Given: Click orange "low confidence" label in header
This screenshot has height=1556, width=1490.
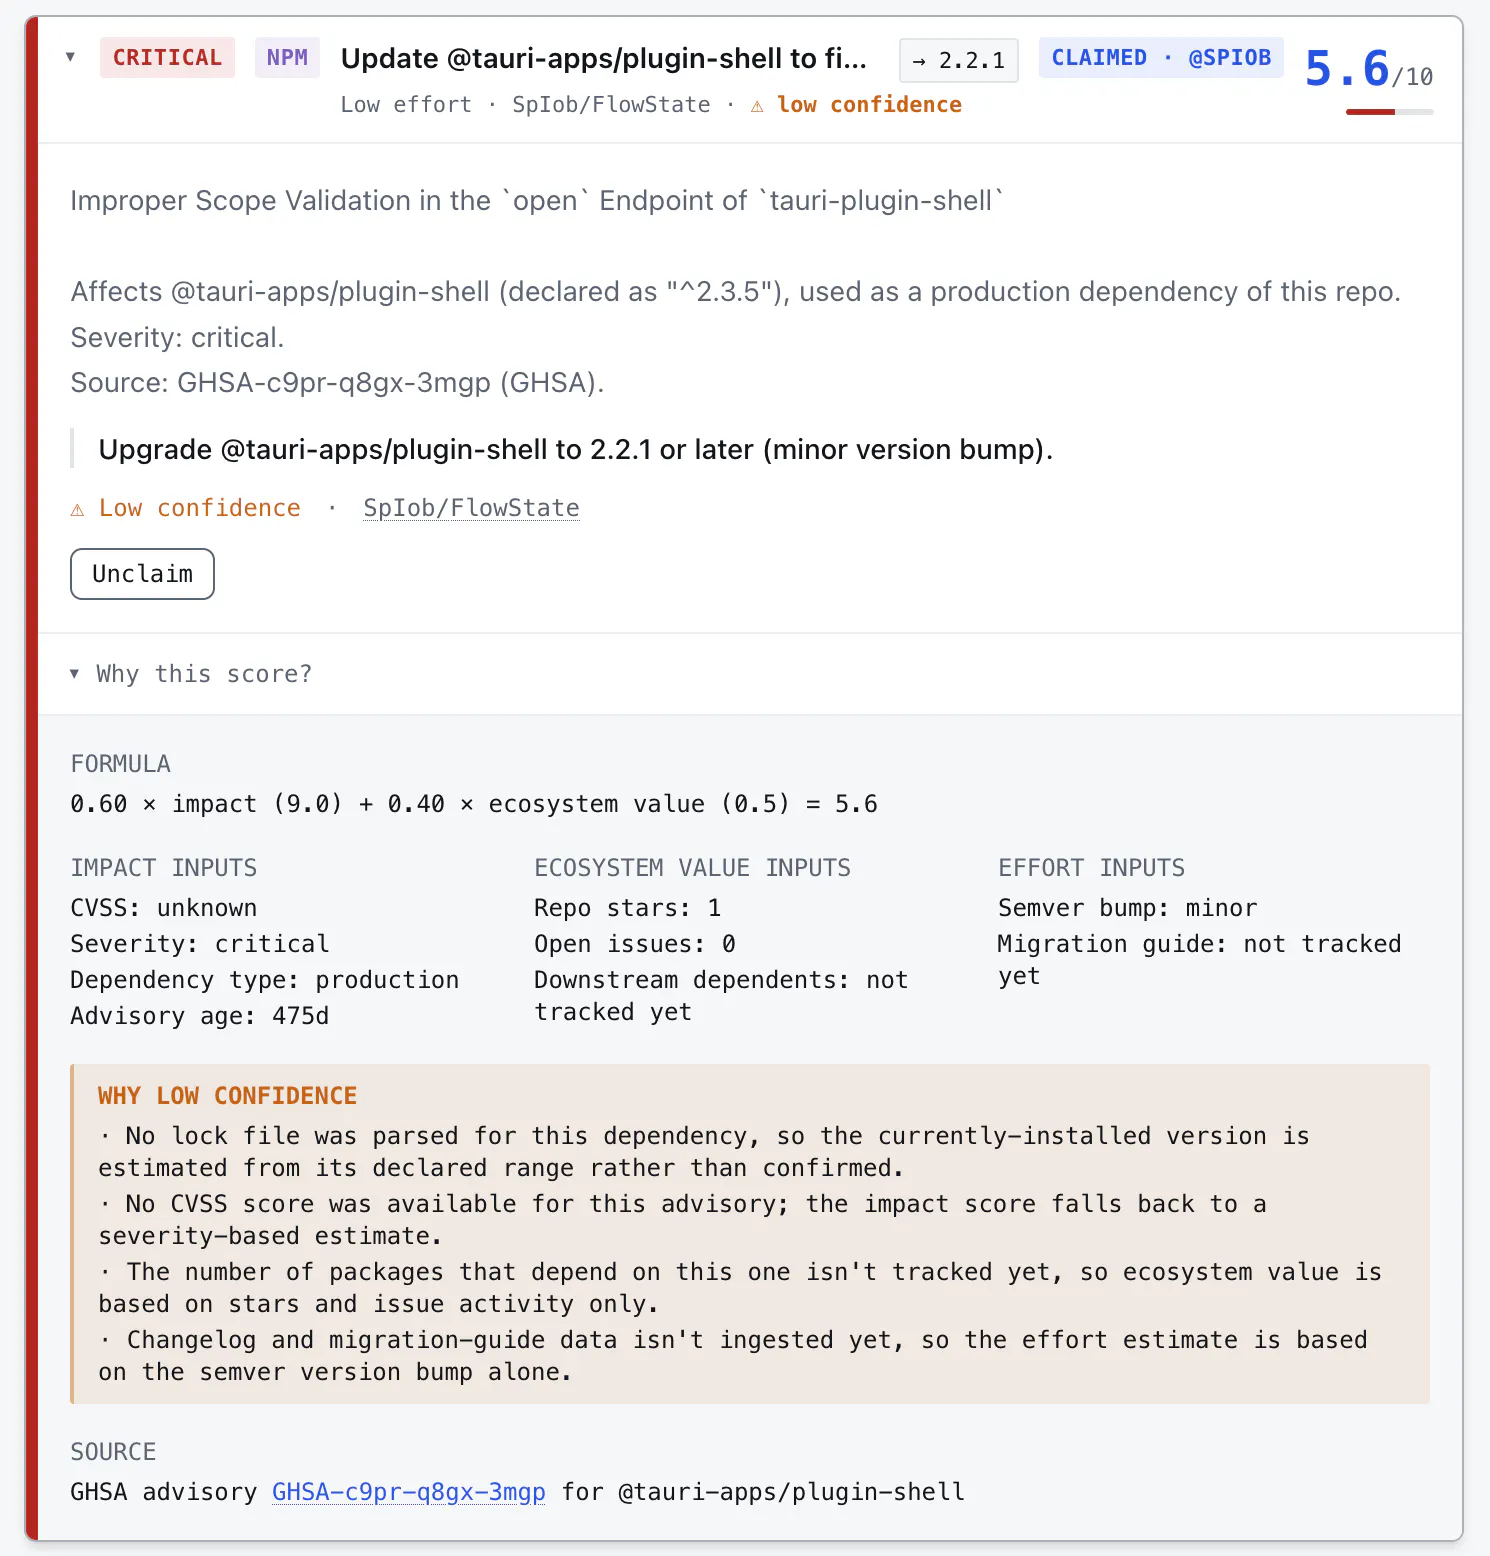Looking at the screenshot, I should pyautogui.click(x=869, y=105).
